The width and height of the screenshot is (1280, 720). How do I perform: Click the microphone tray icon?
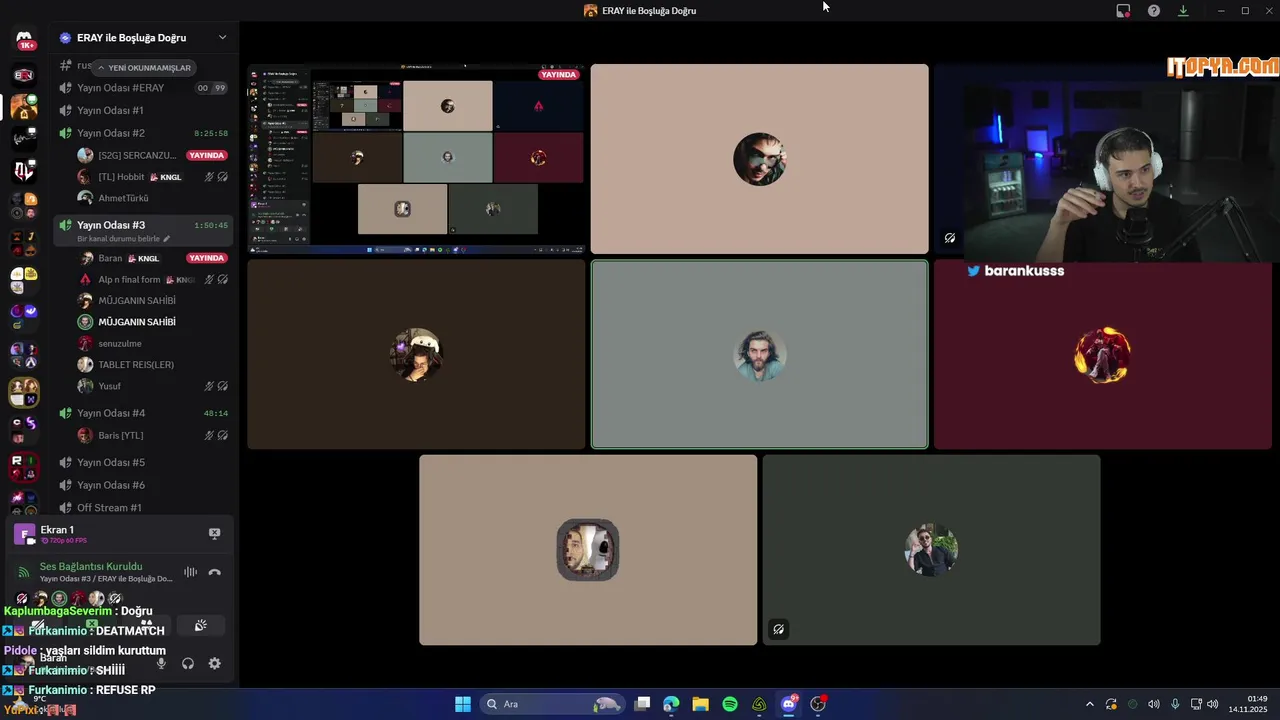[x=1175, y=704]
